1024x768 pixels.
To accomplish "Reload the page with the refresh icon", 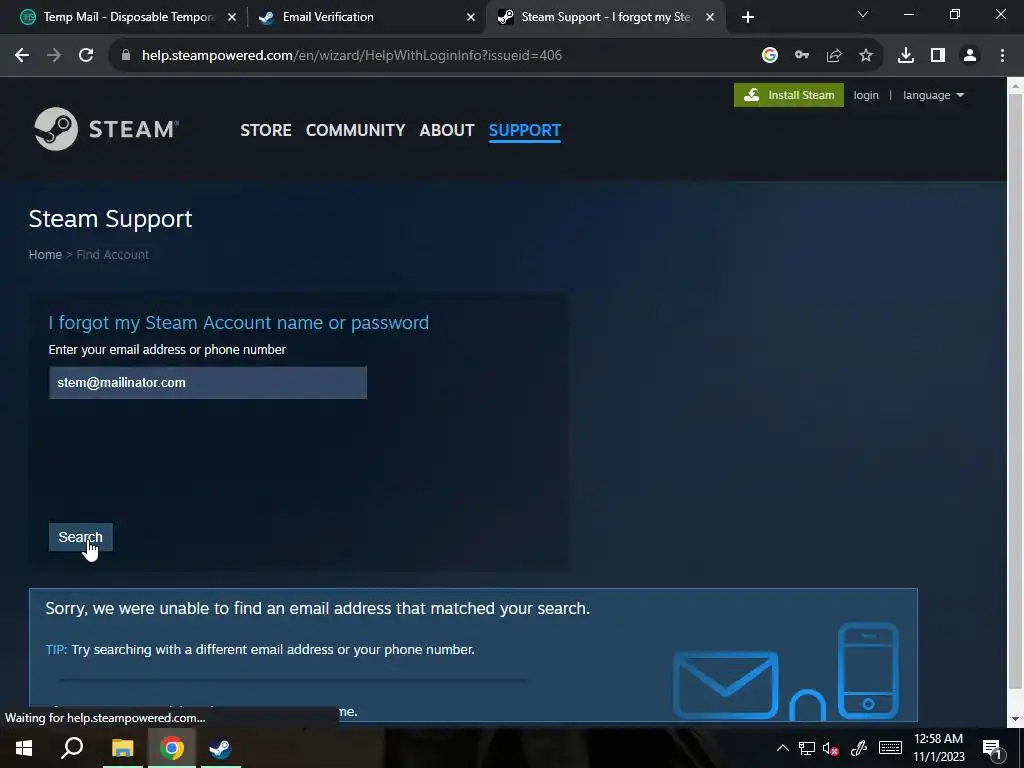I will tap(86, 56).
